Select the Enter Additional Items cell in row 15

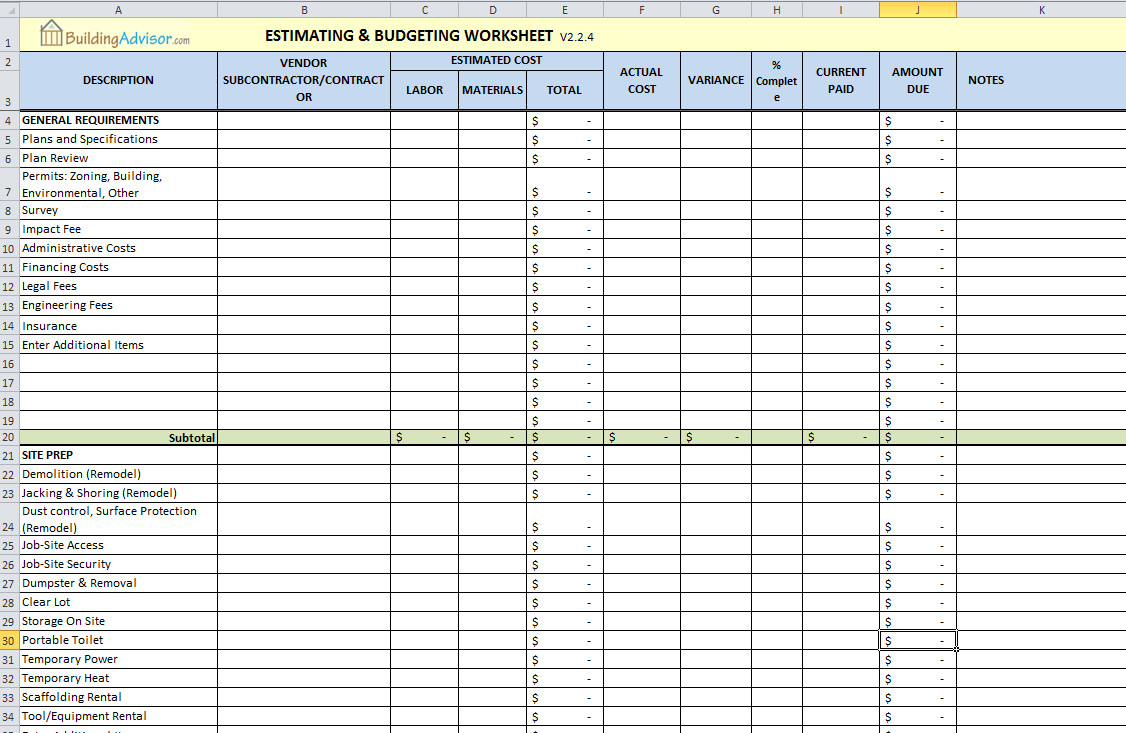118,345
